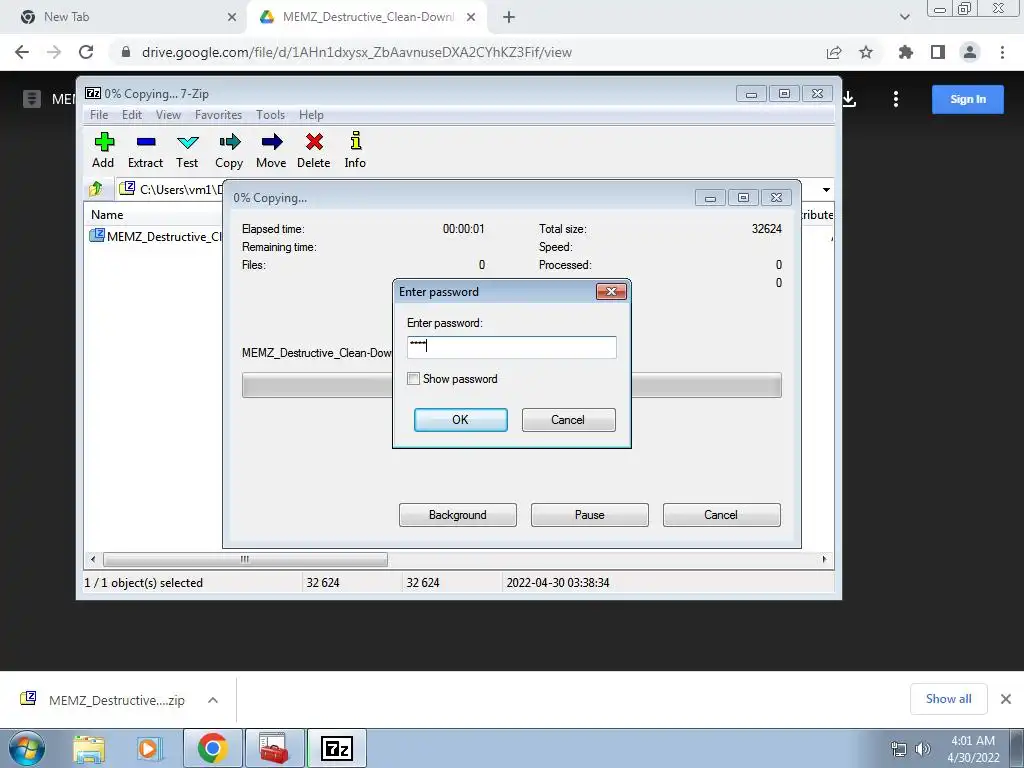Open the View menu in 7-Zip

pos(168,115)
